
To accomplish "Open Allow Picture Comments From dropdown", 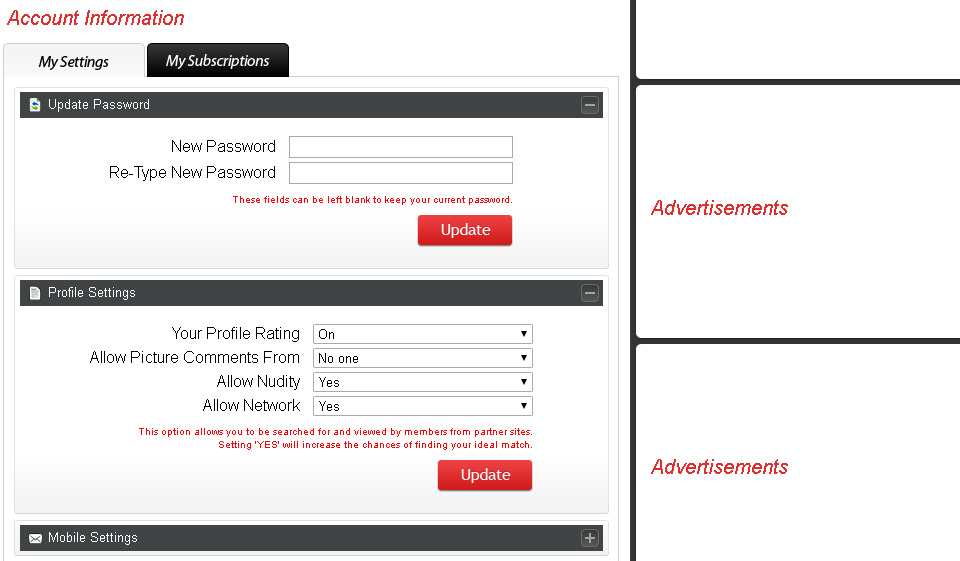I will (x=422, y=358).
